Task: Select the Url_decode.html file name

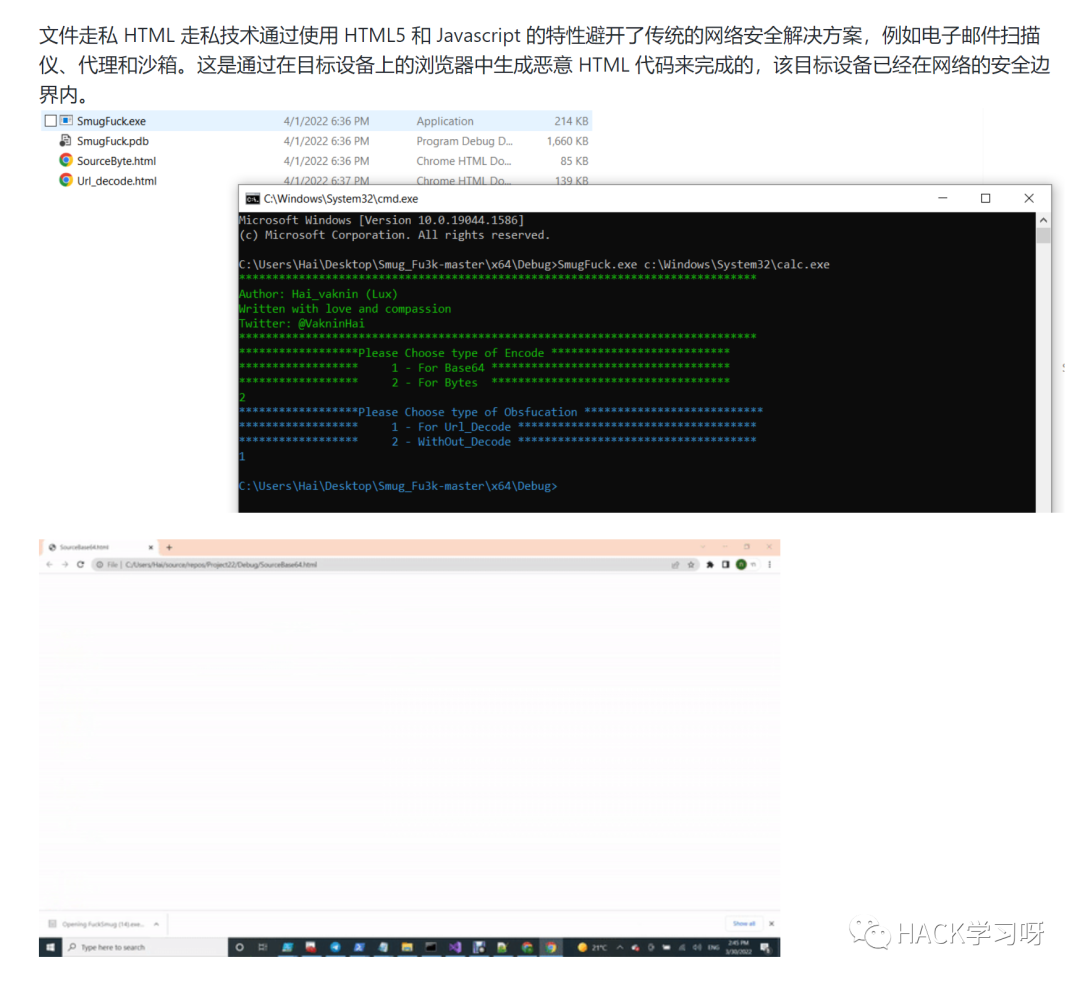Action: (117, 181)
